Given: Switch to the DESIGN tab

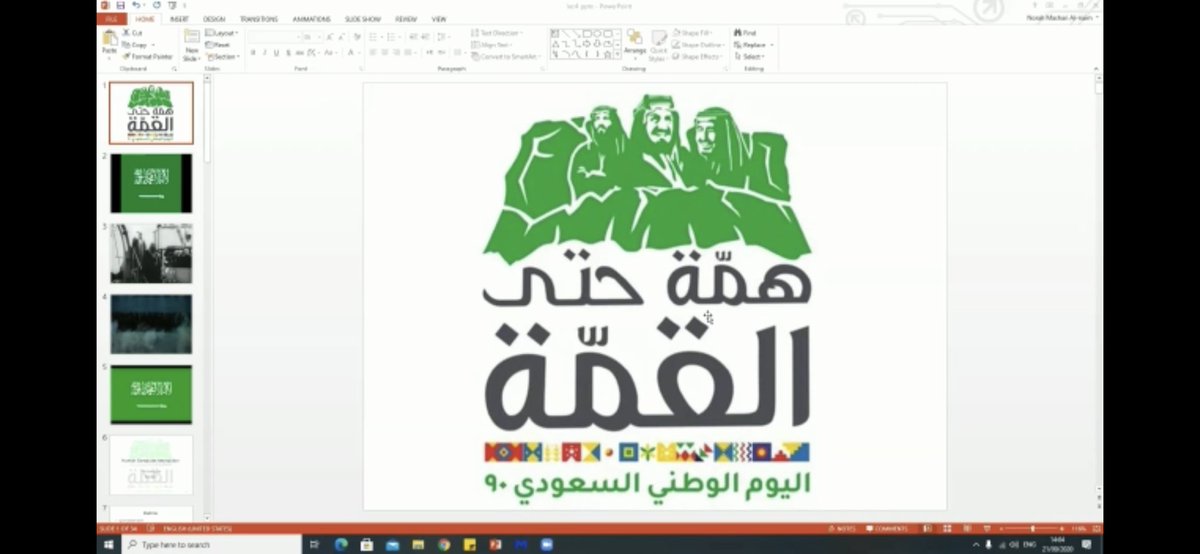Looking at the screenshot, I should (214, 18).
